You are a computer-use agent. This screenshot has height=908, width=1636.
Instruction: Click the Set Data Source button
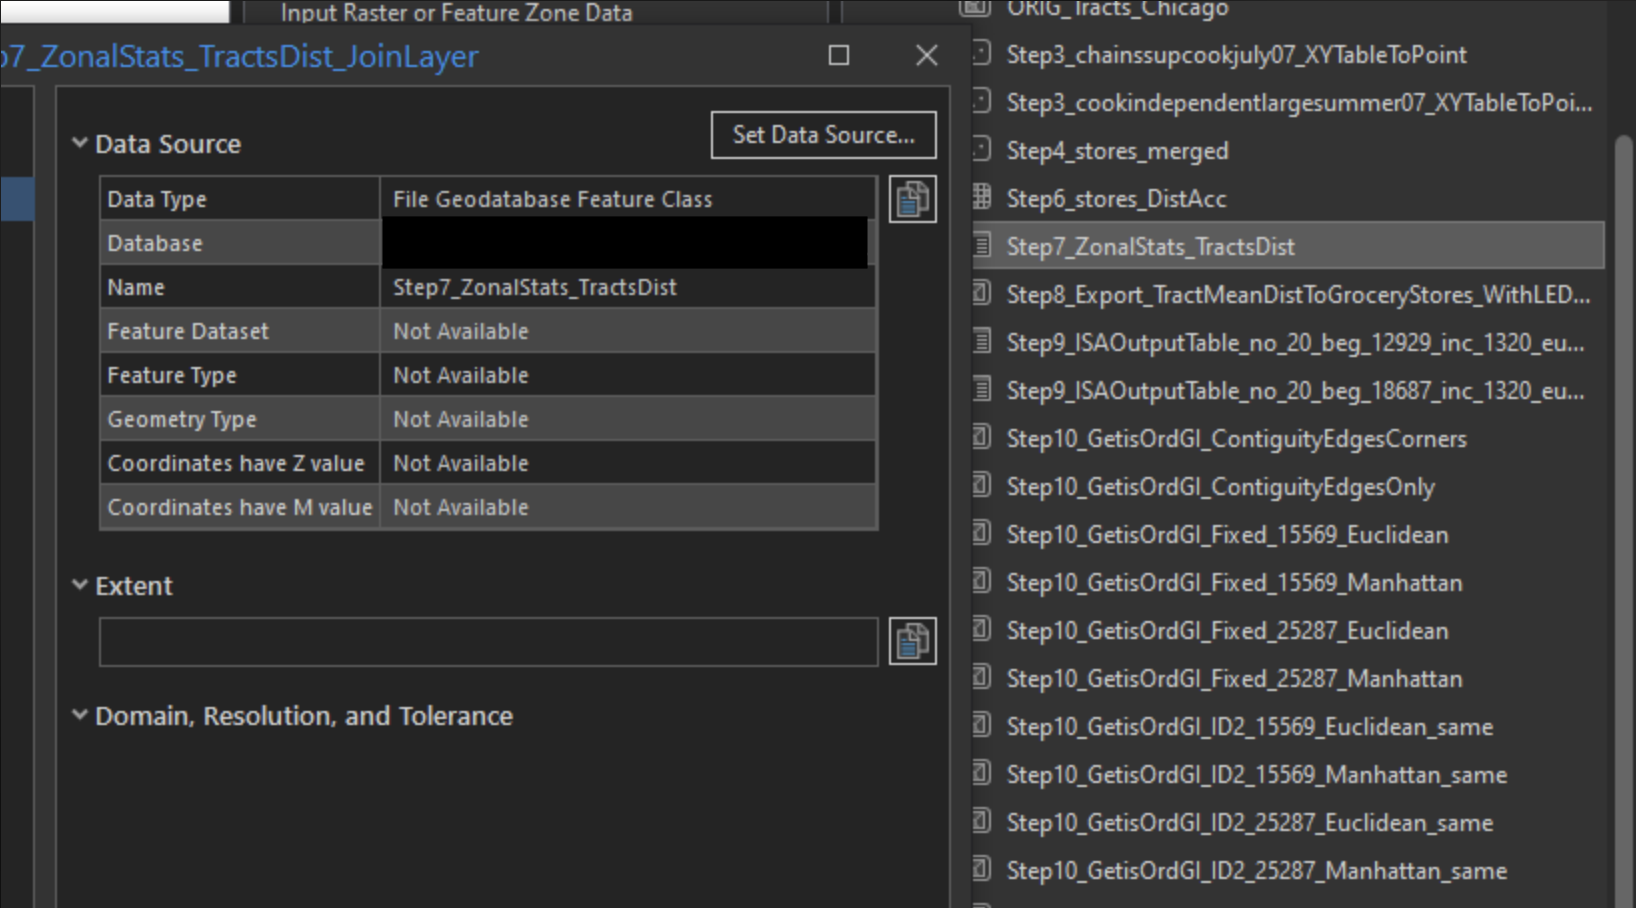822,135
